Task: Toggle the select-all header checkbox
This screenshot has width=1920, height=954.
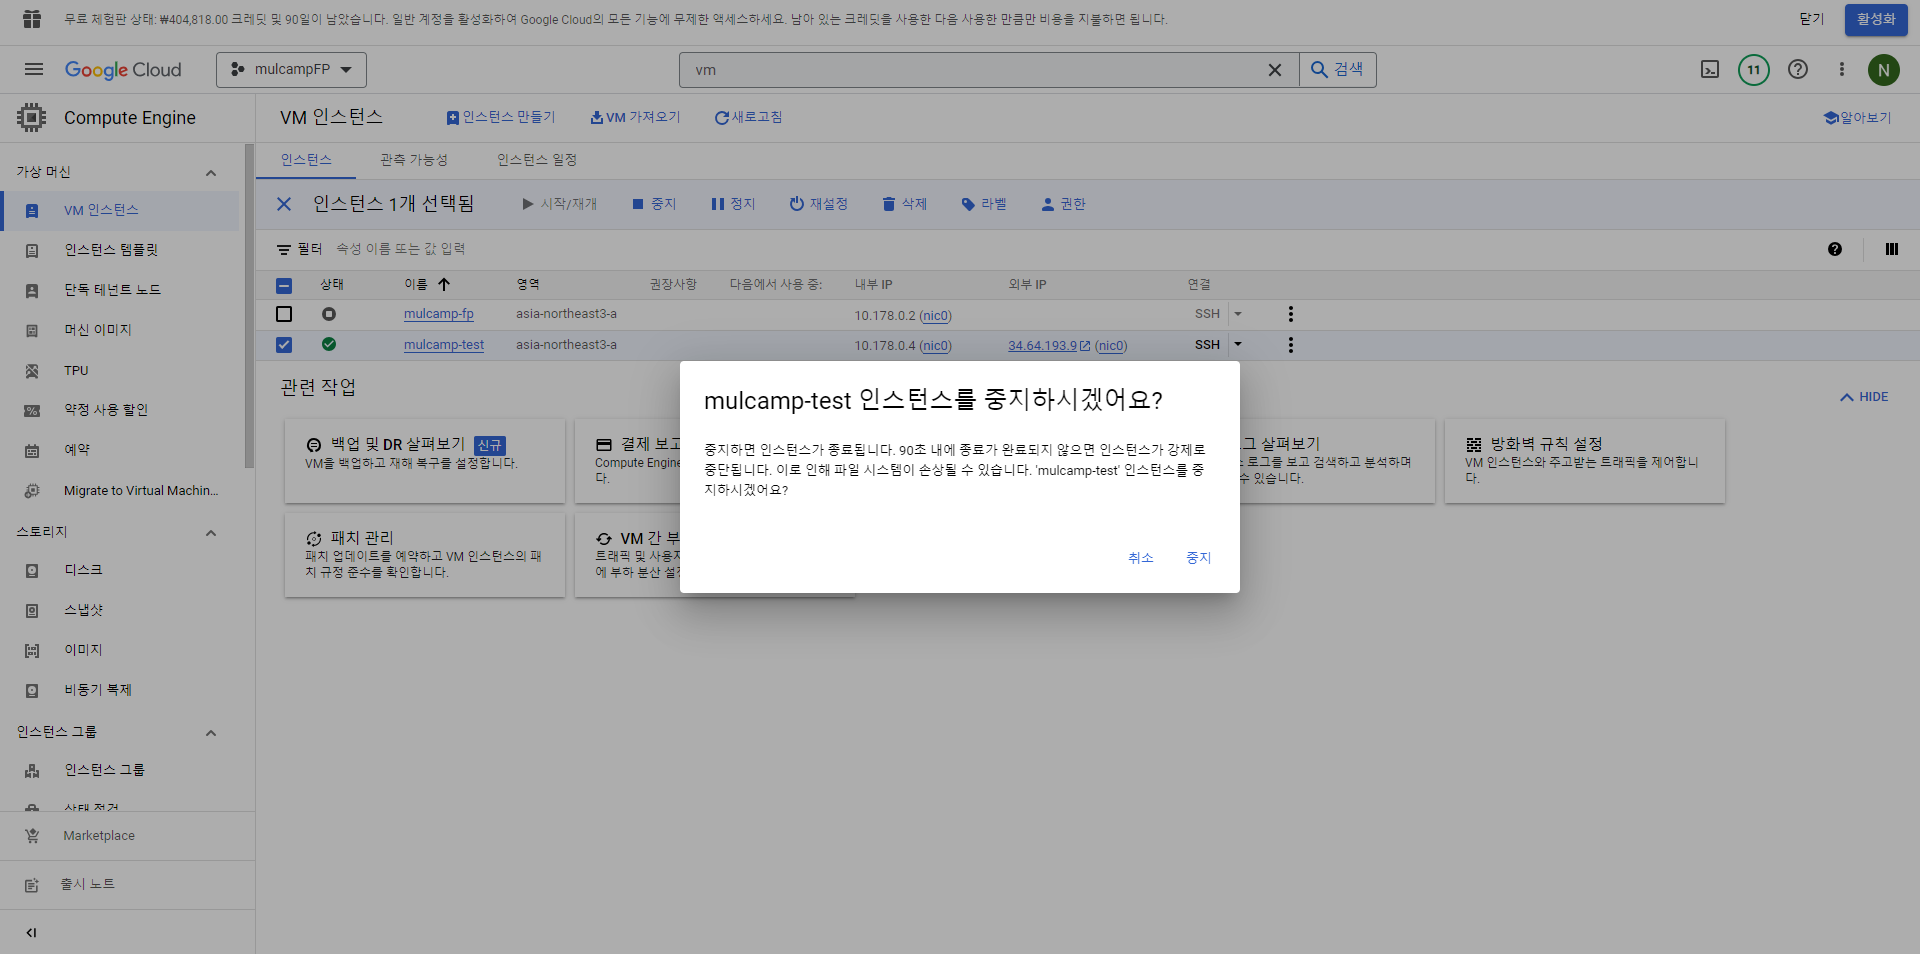Action: click(284, 285)
